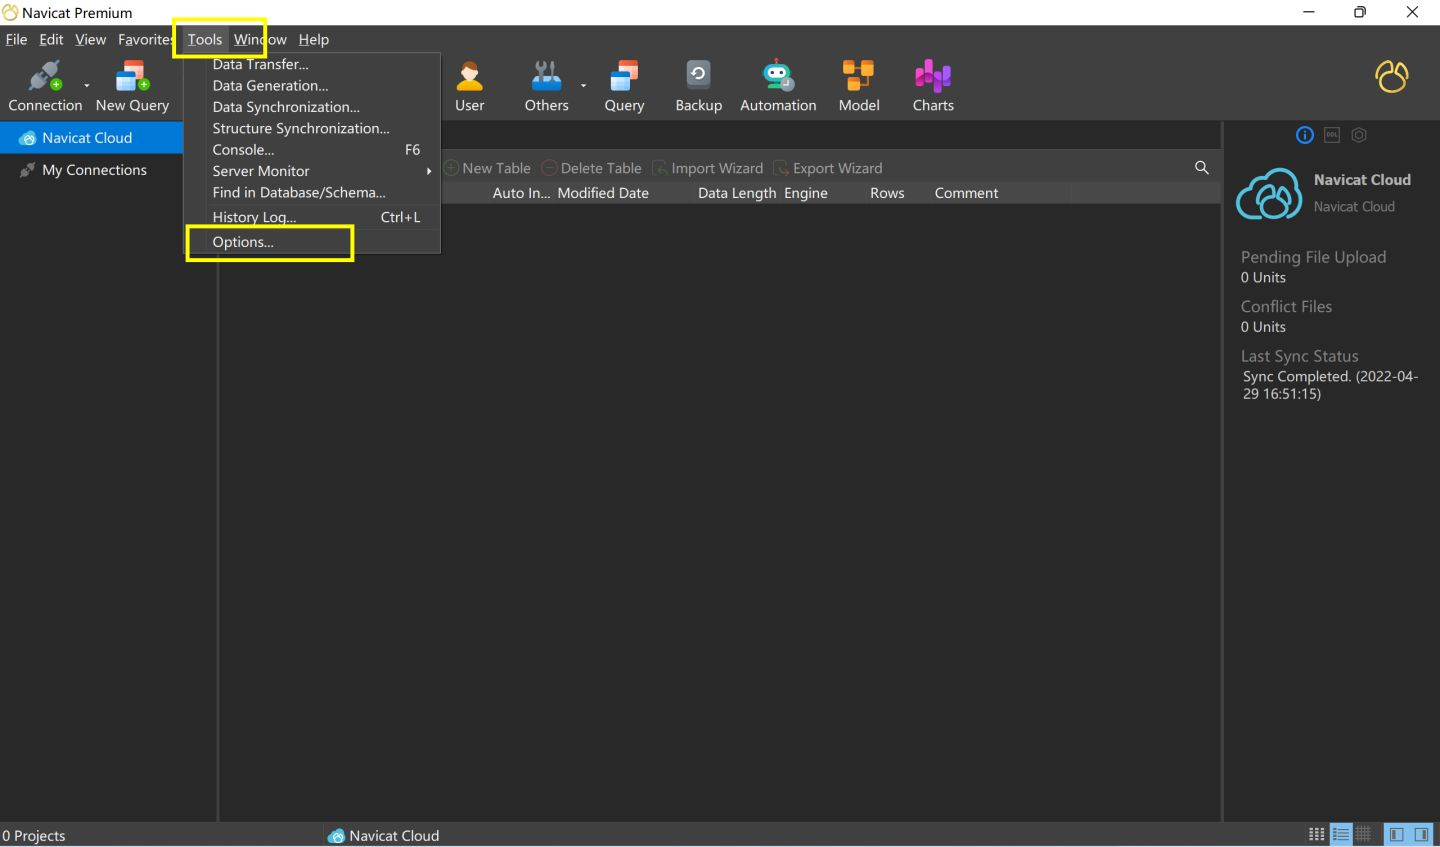Open the Automation robot icon
This screenshot has height=847, width=1440.
pyautogui.click(x=778, y=76)
